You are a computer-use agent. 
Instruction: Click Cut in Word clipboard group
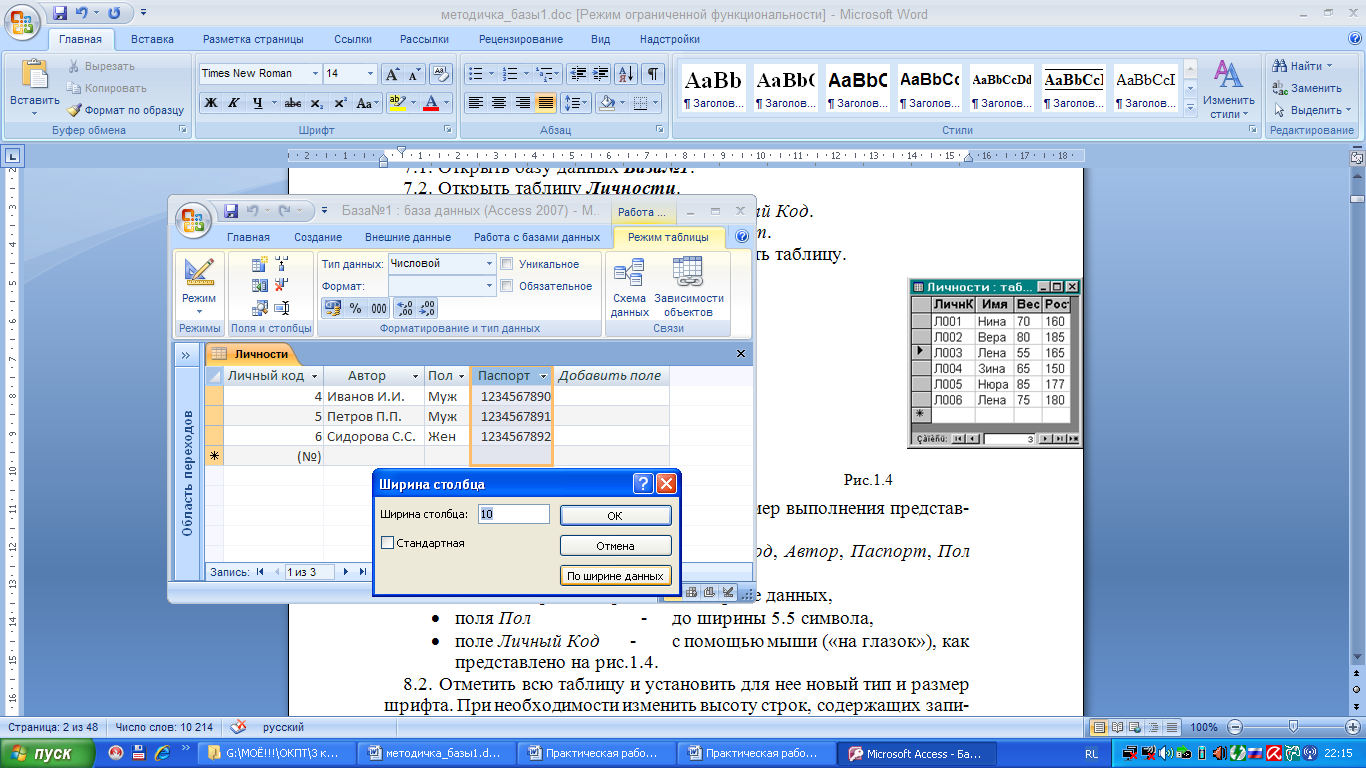(x=101, y=66)
